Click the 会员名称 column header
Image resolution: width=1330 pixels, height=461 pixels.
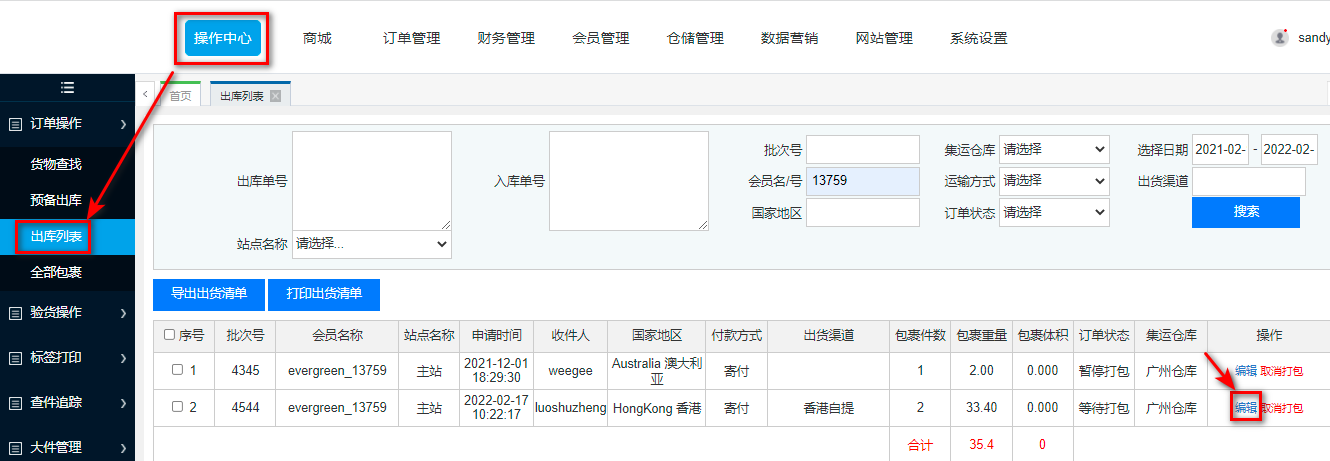[337, 335]
